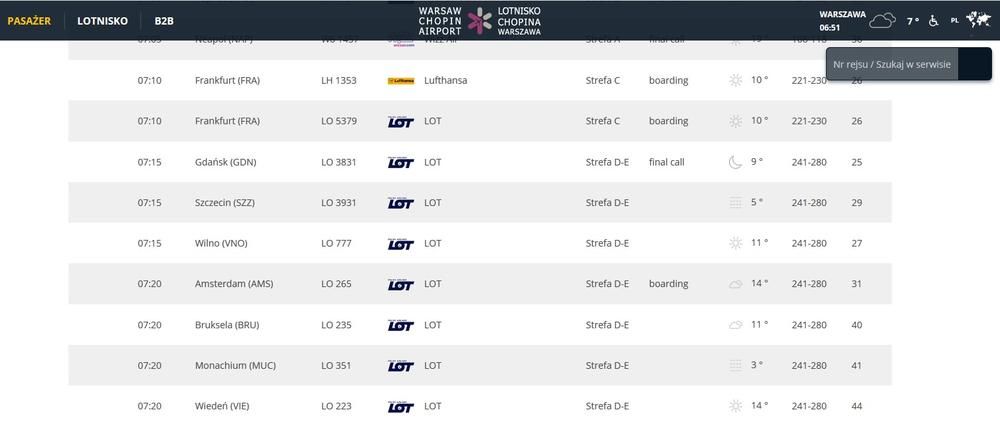1000x424 pixels.
Task: Click LOT logo in the Monachium row
Action: coord(400,366)
